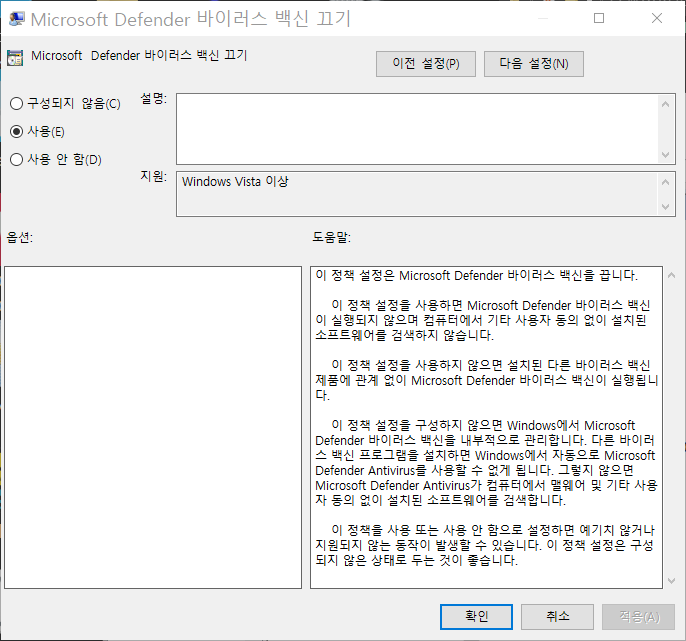686x641 pixels.
Task: Click the heading 'Microsoft Defender 바이러스 백신 끄기'
Action: point(139,56)
